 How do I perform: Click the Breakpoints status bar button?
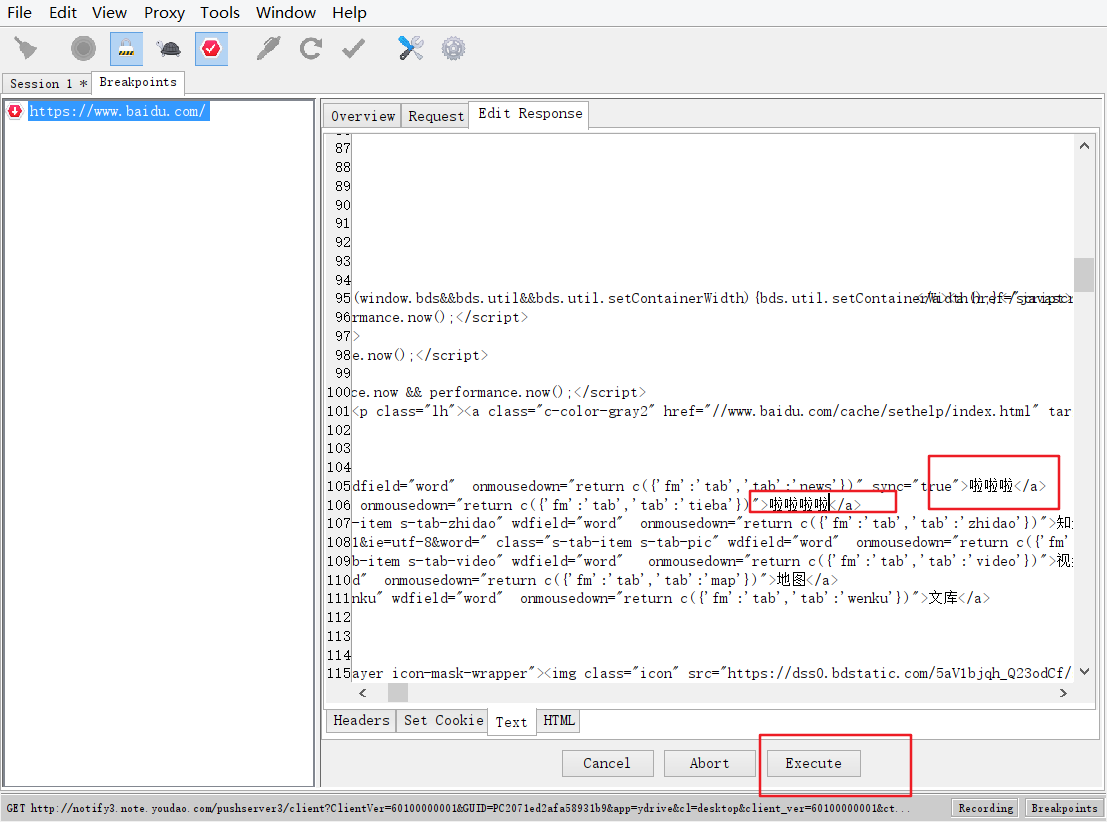pos(1064,808)
